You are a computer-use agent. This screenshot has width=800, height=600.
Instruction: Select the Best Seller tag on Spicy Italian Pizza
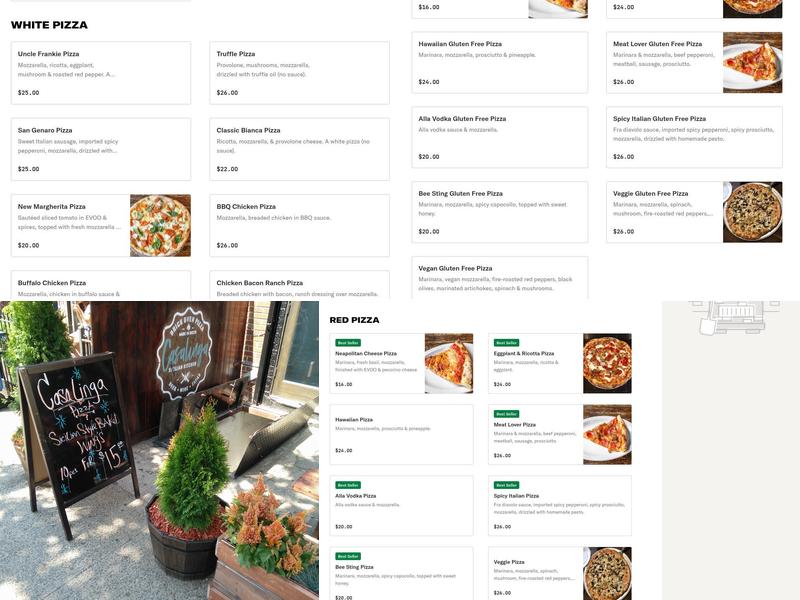click(x=507, y=485)
